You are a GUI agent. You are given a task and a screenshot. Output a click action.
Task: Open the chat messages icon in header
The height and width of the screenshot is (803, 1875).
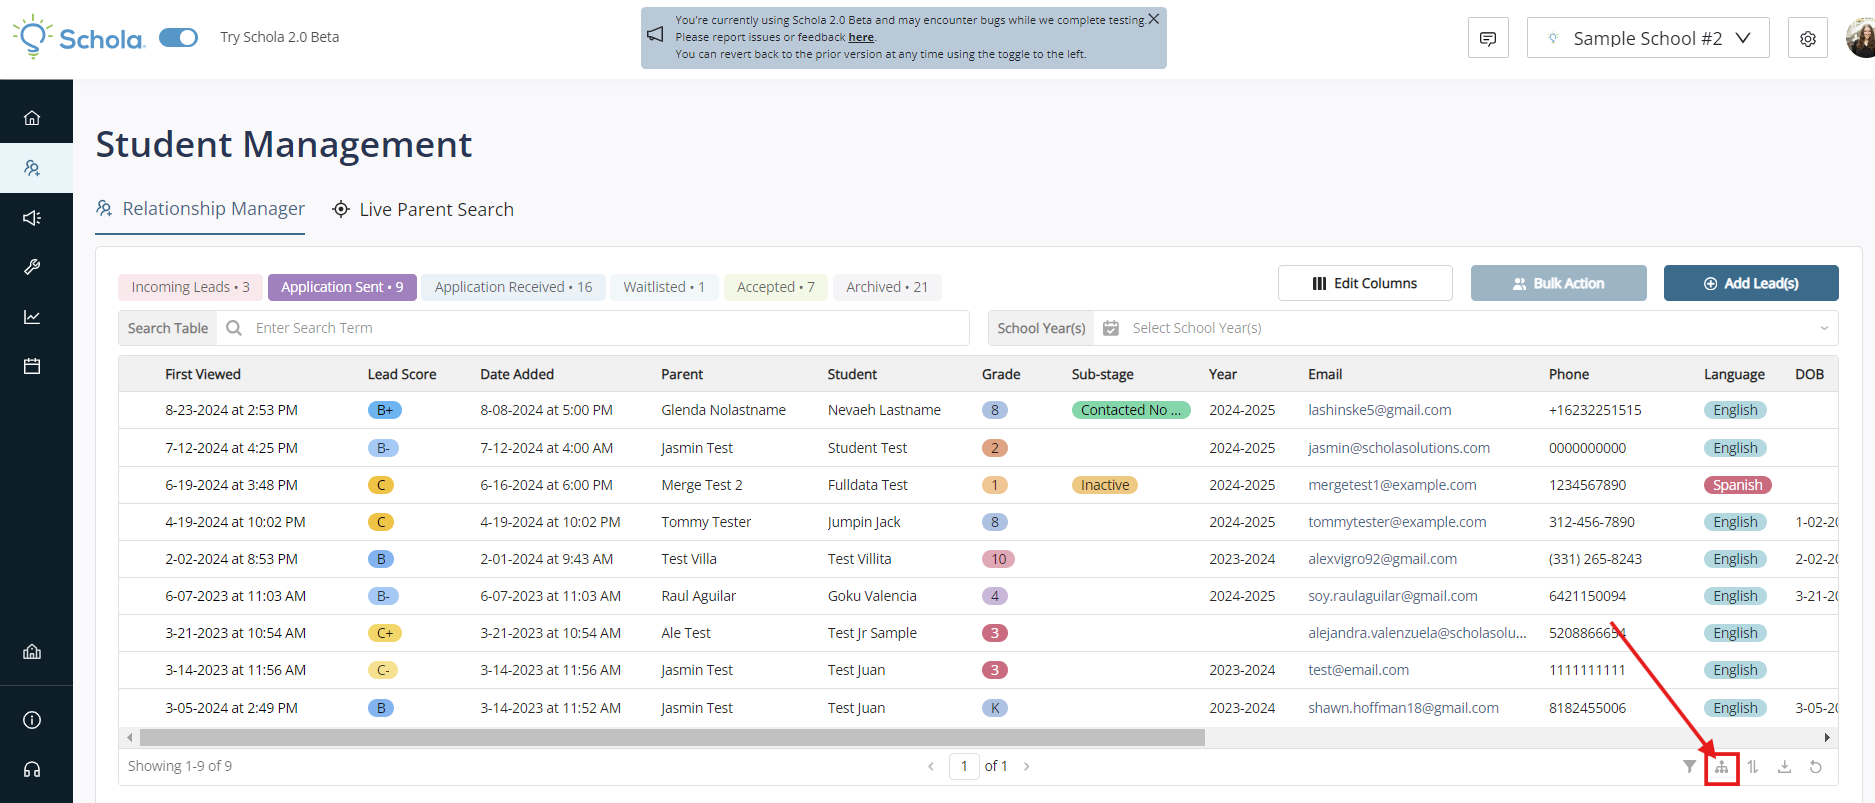click(1488, 38)
